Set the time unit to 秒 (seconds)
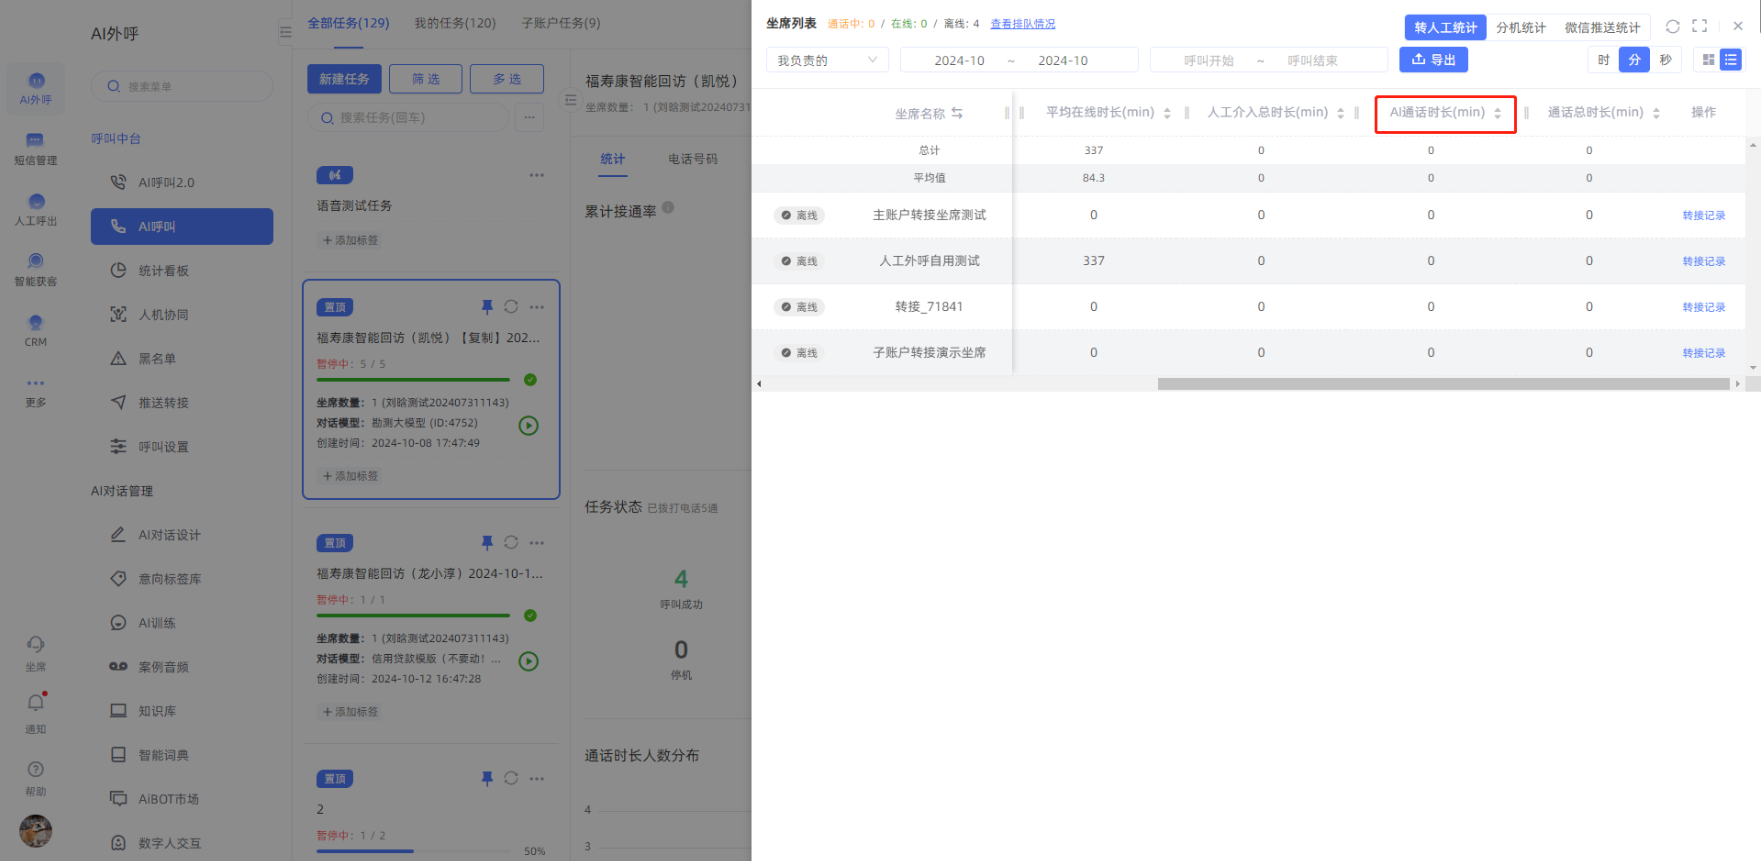 1665,60
